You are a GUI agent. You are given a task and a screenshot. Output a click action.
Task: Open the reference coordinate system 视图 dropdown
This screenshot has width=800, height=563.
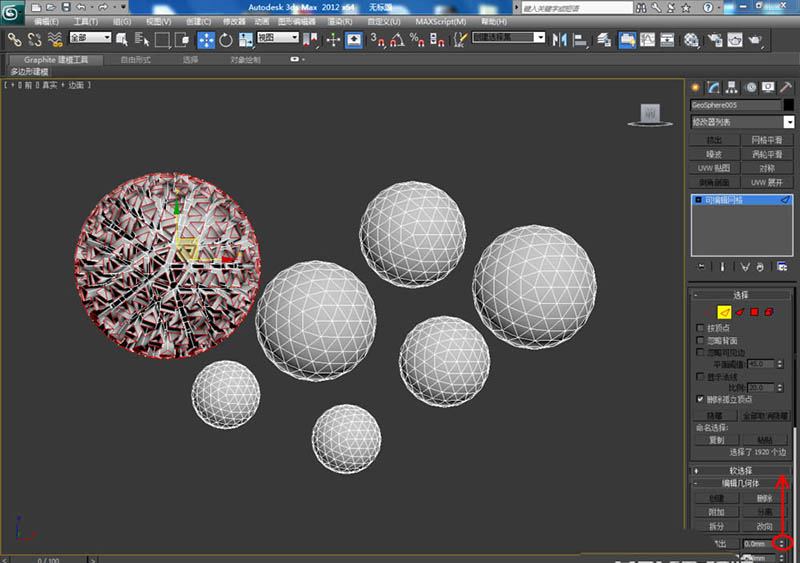point(278,37)
